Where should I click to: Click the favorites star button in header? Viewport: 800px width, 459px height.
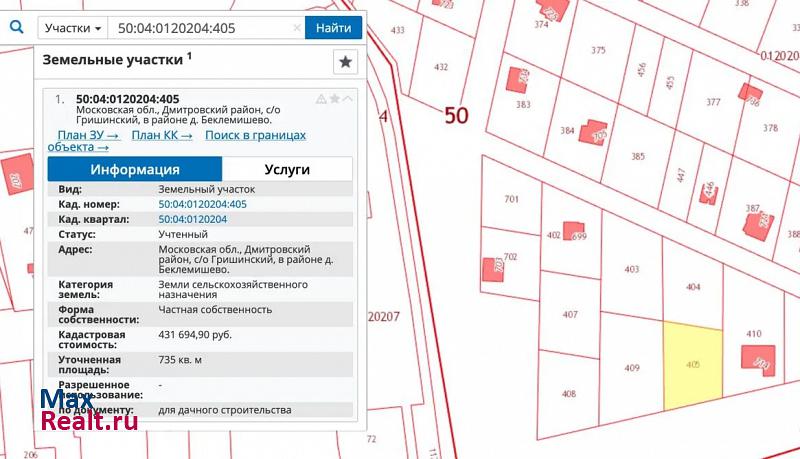point(345,62)
